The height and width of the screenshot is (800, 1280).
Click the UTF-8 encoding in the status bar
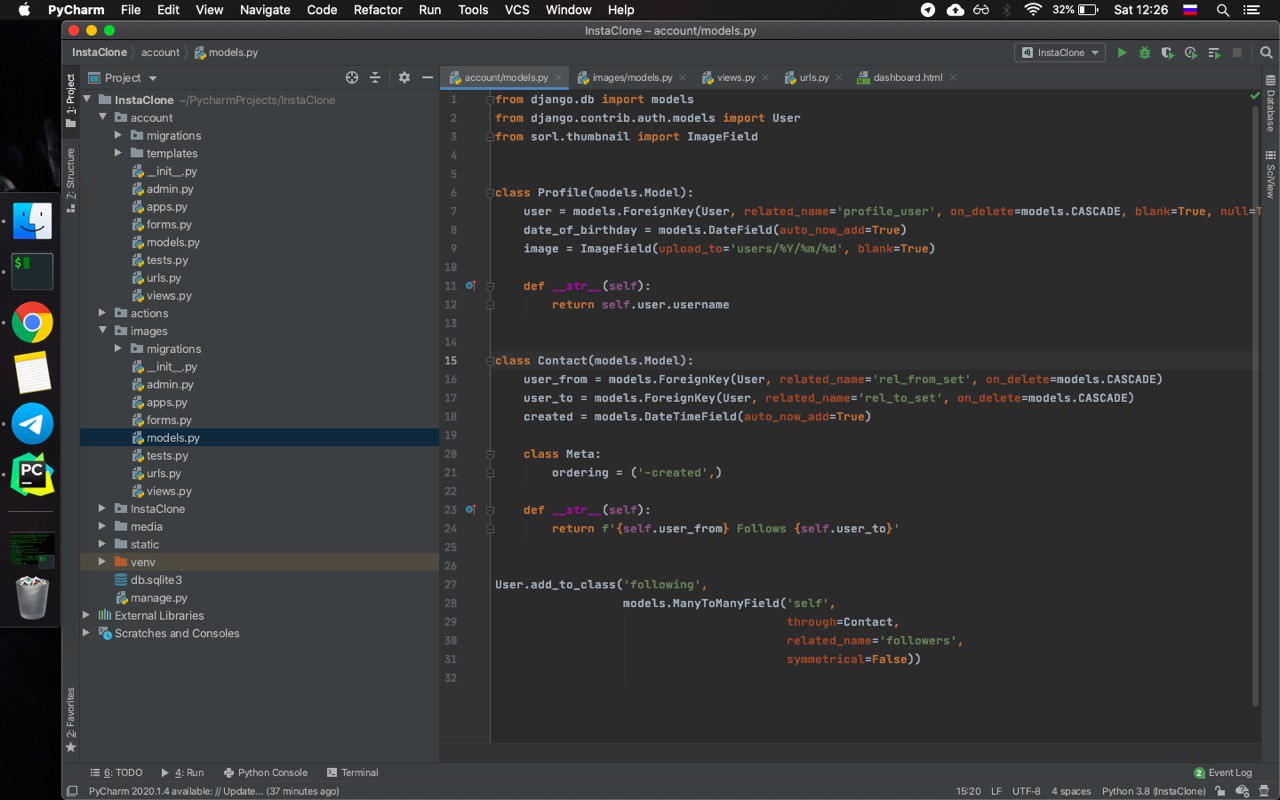point(1026,791)
